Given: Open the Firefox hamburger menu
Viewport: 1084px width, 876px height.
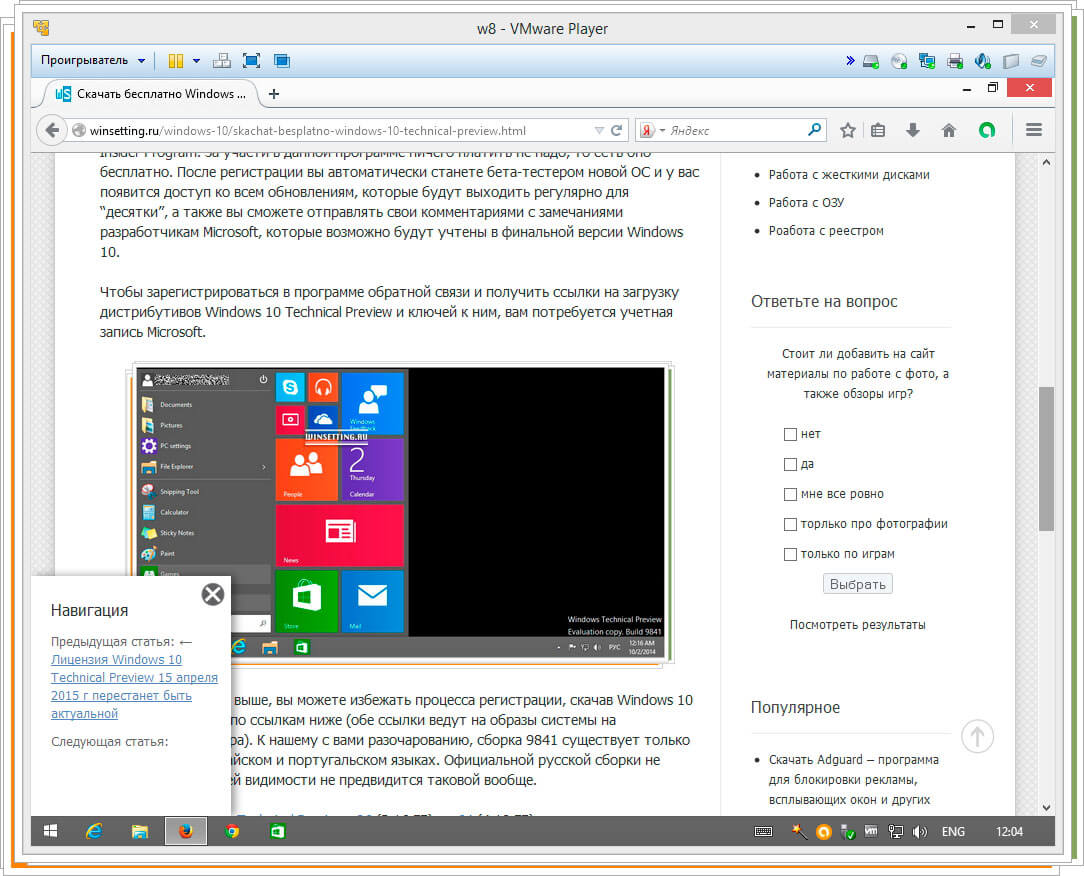Looking at the screenshot, I should (1034, 130).
